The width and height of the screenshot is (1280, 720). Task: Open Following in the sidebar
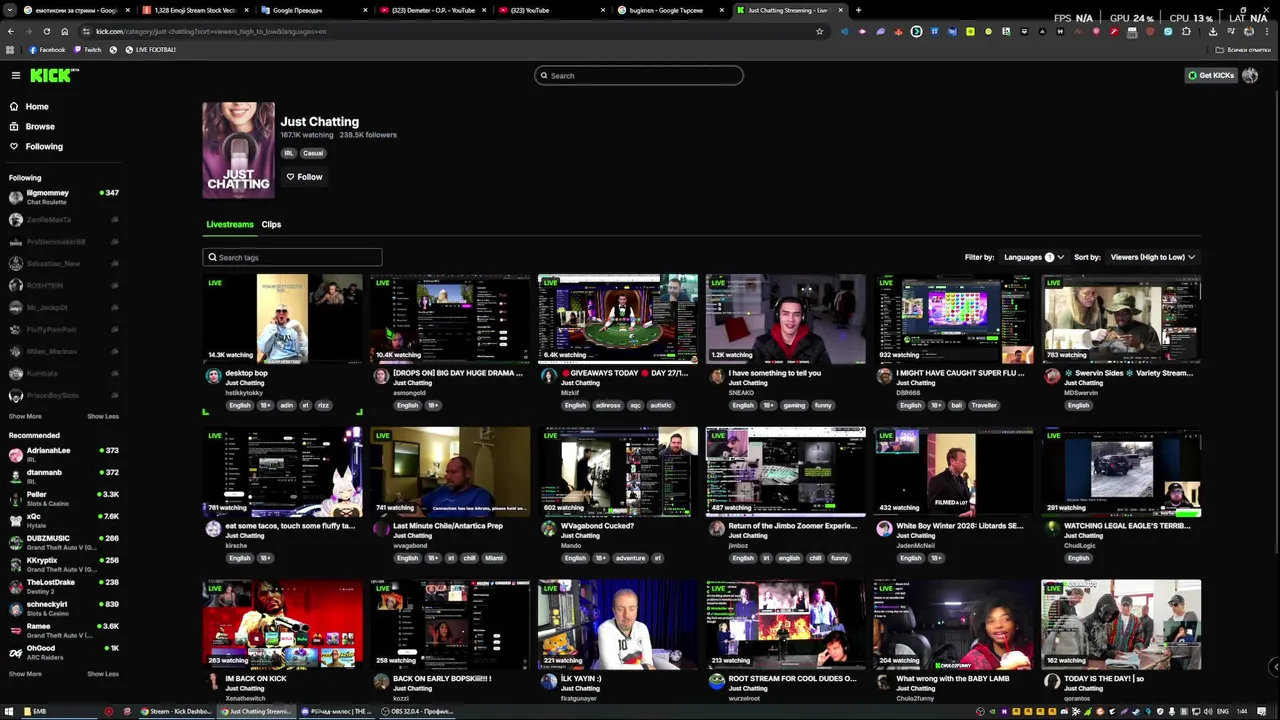(x=44, y=146)
